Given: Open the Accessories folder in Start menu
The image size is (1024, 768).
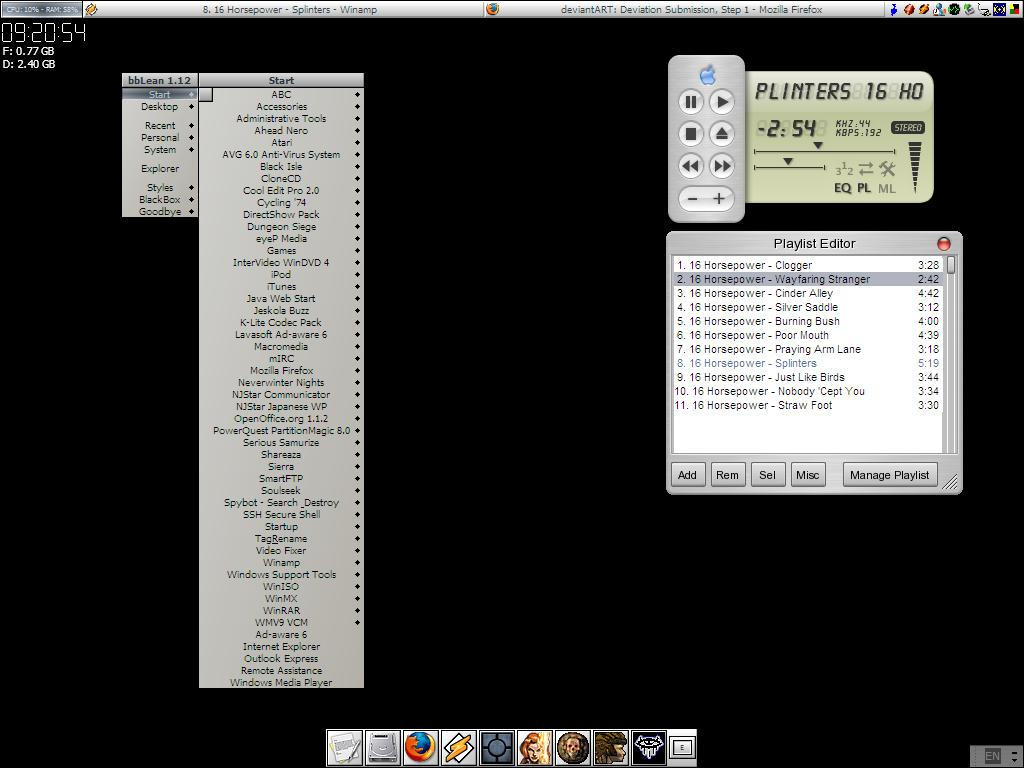Looking at the screenshot, I should pos(281,106).
